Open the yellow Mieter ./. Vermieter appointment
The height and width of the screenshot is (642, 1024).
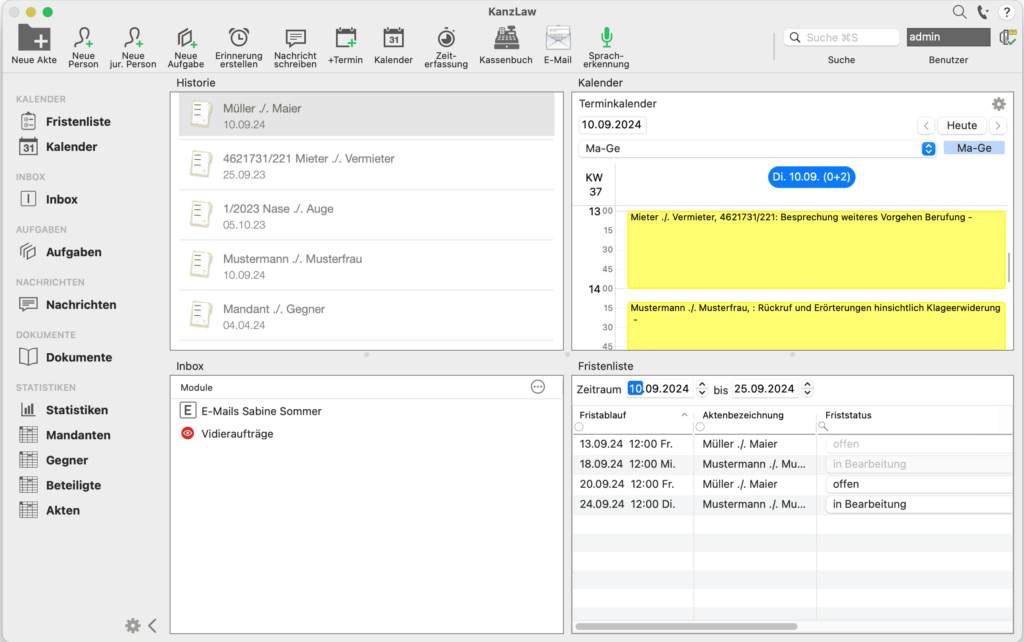816,249
